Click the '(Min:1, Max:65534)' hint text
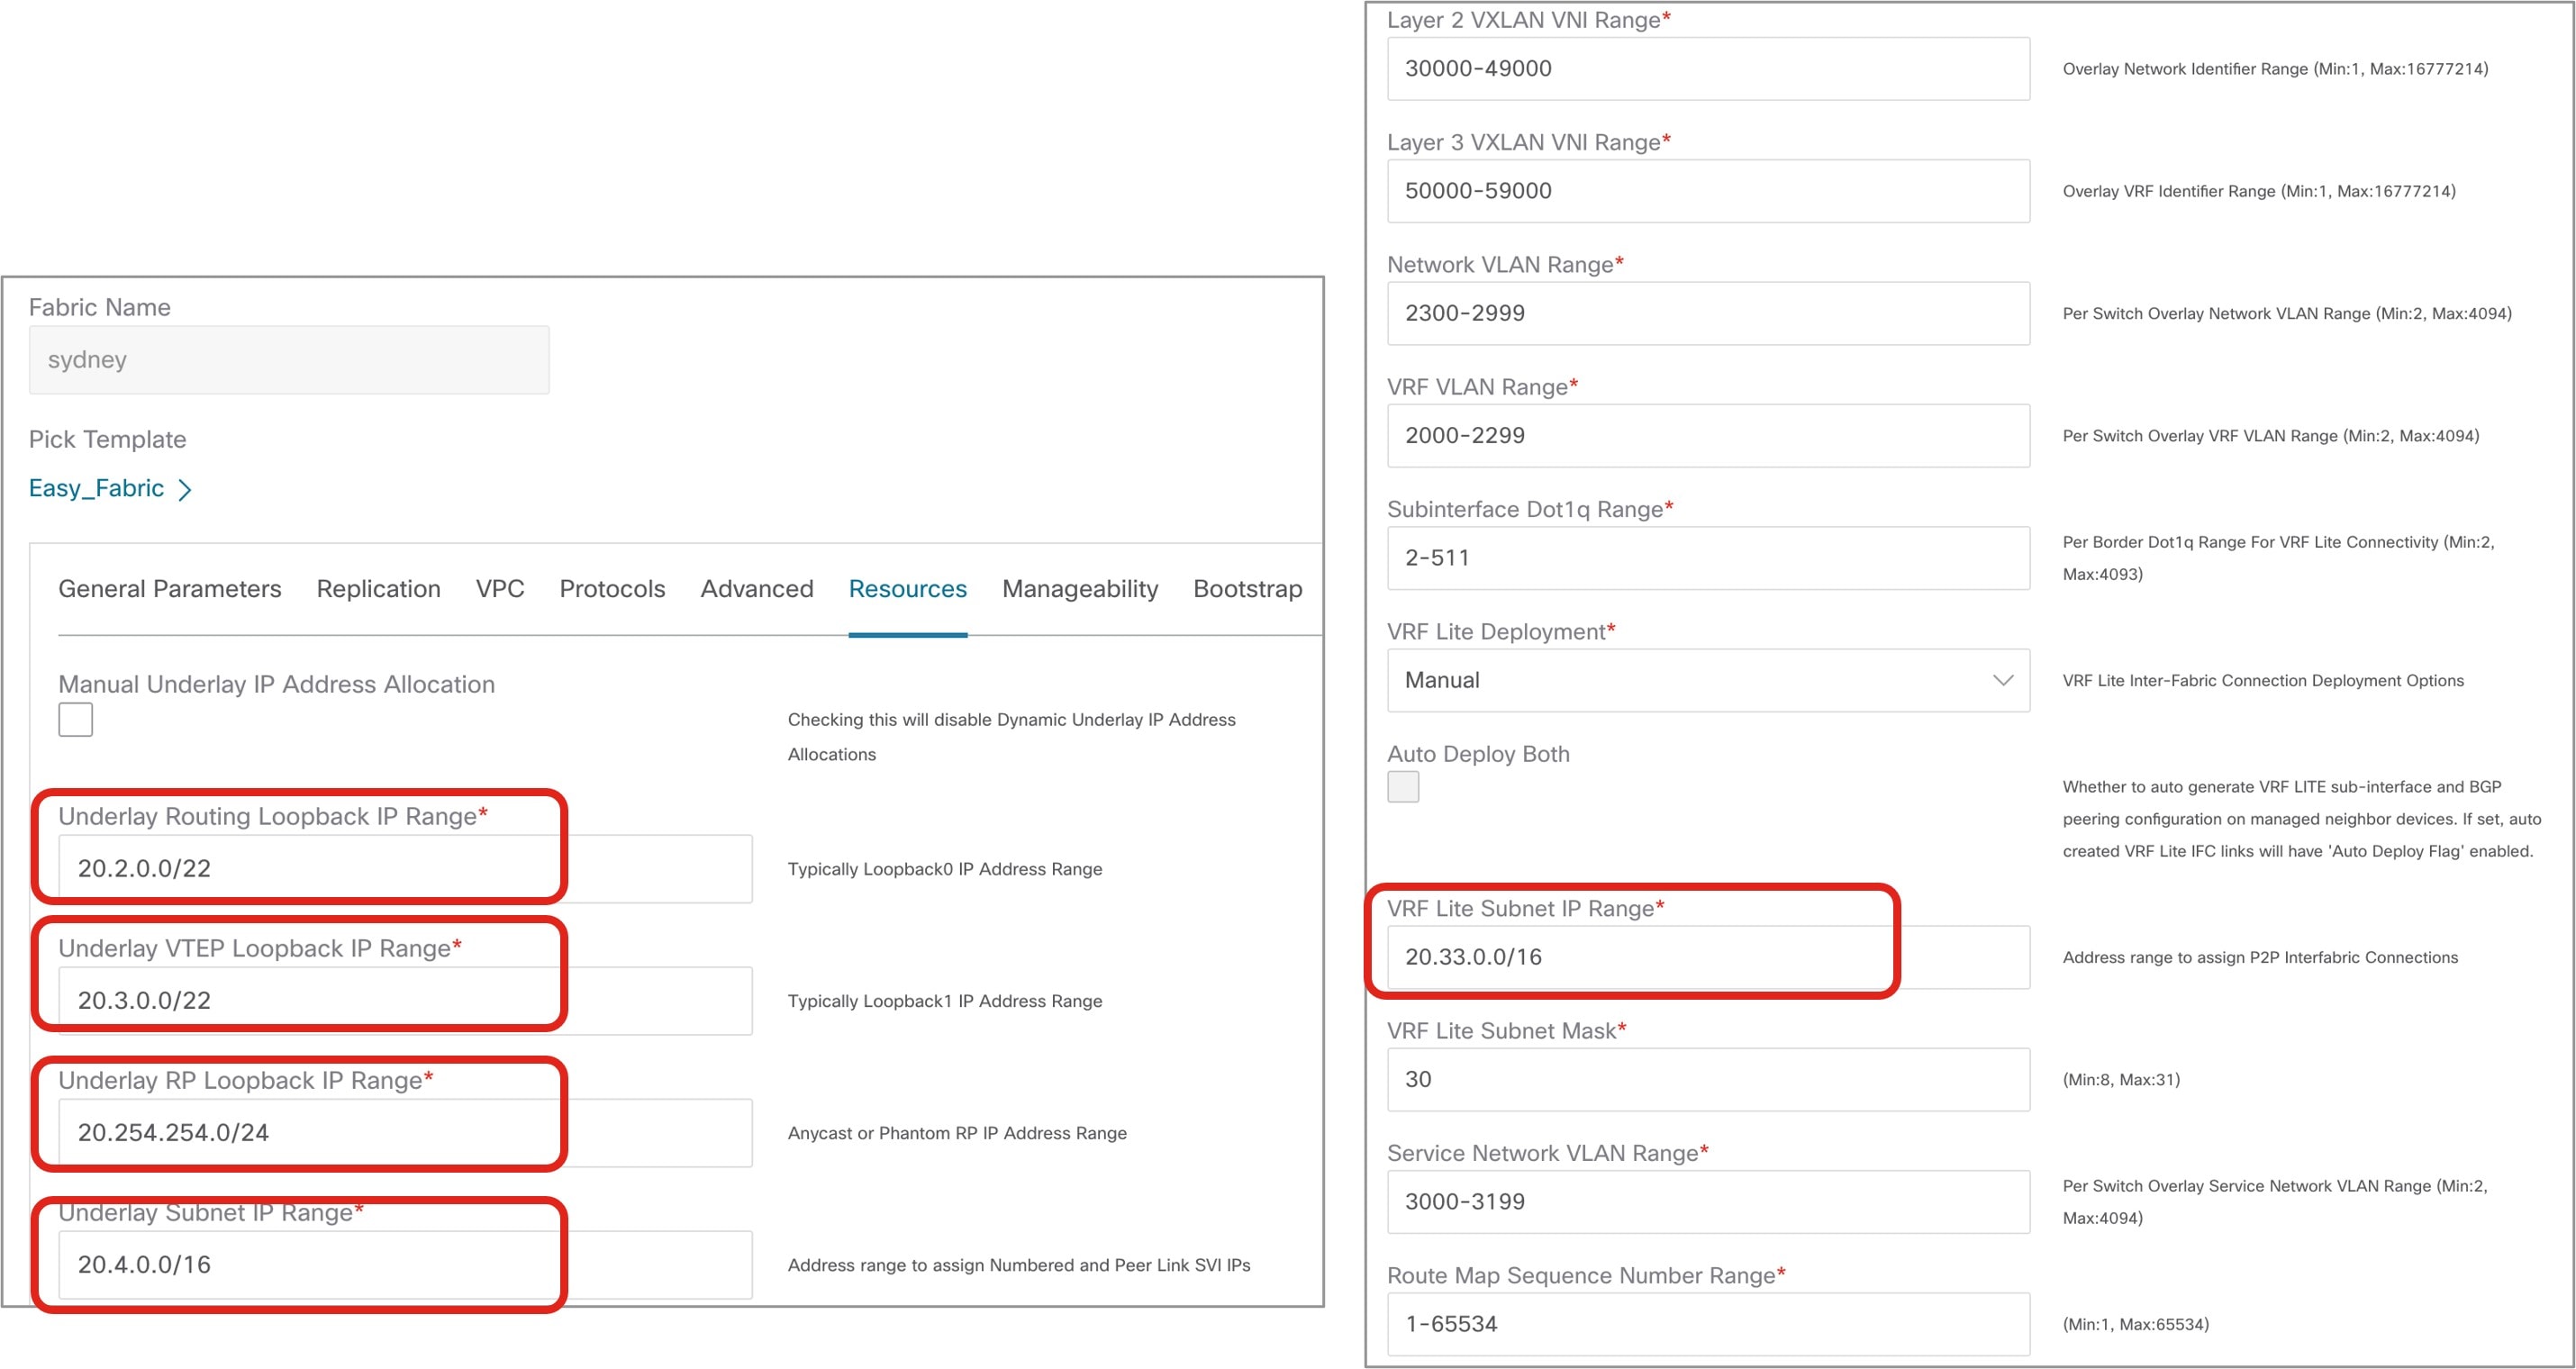 [x=2135, y=1324]
